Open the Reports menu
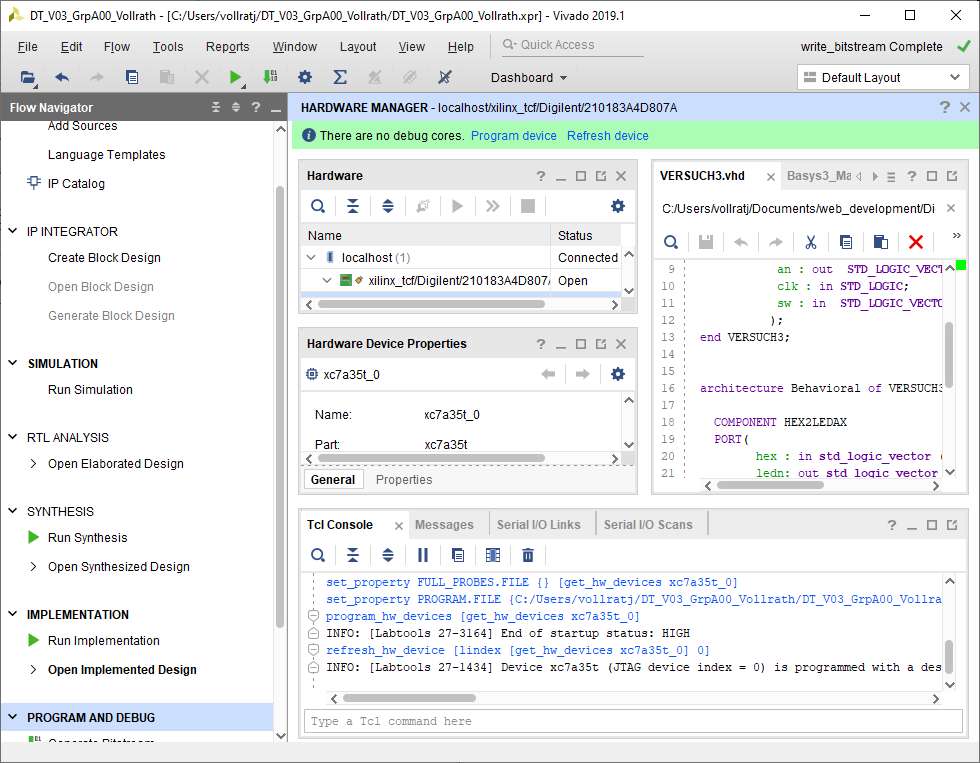The image size is (980, 763). pyautogui.click(x=227, y=47)
